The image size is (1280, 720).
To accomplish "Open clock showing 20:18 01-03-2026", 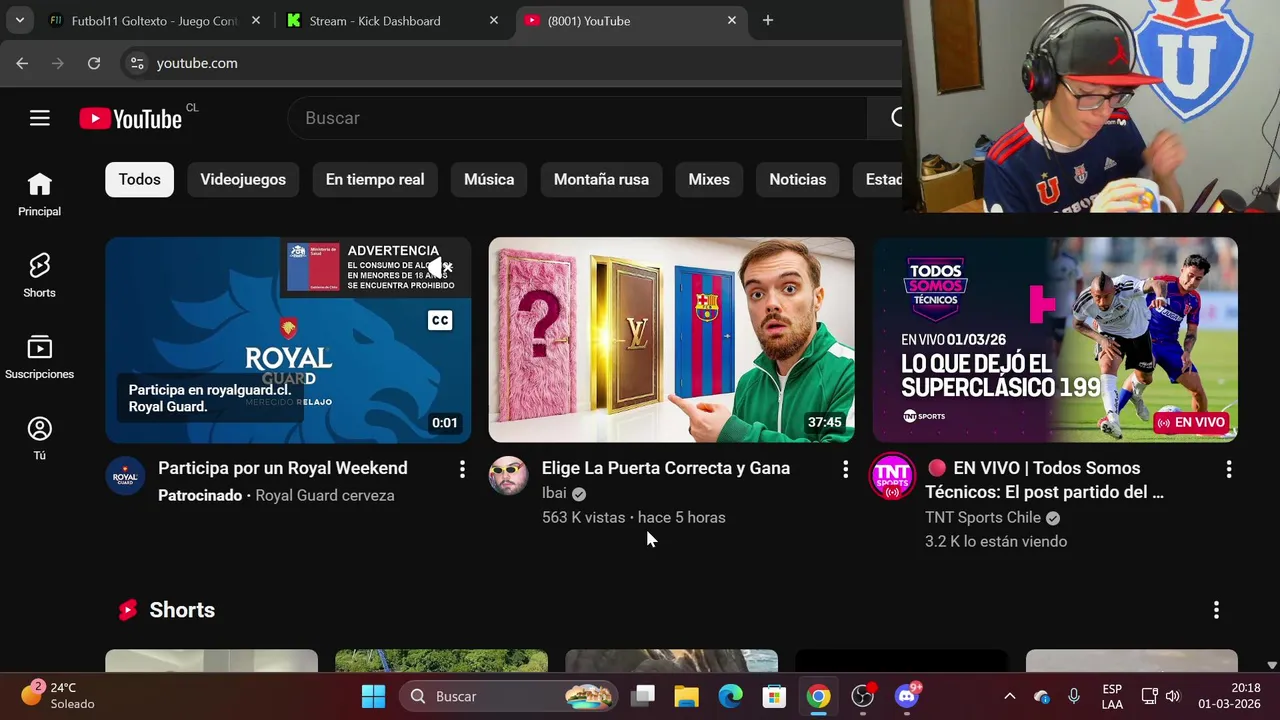I will click(1231, 696).
